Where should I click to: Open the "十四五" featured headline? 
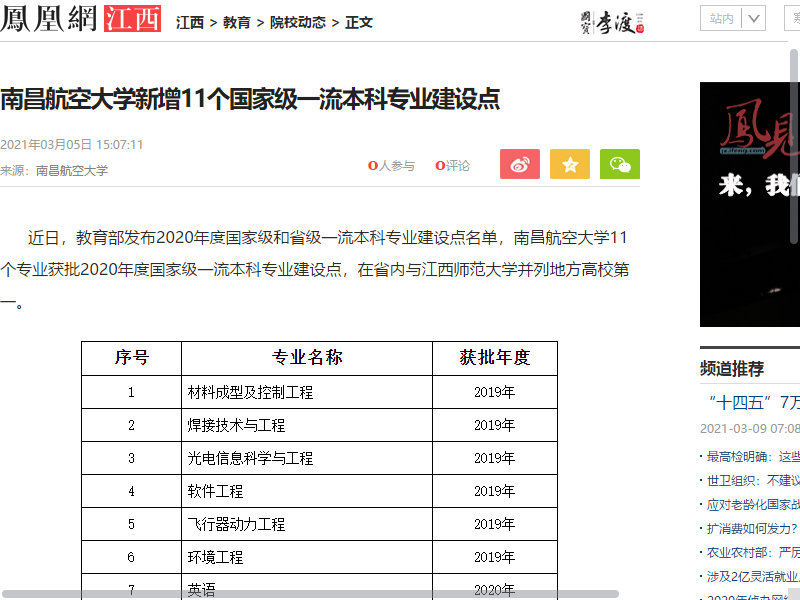tap(752, 403)
